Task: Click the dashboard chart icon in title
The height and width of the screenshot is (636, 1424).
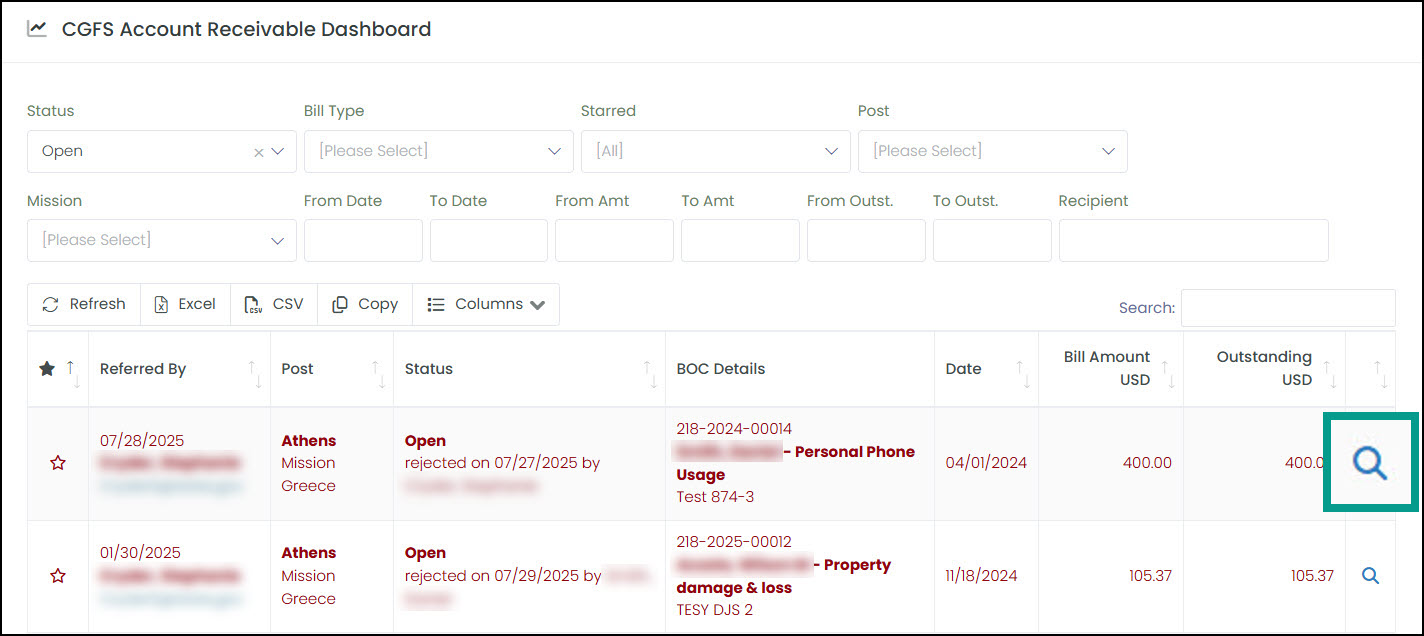Action: tap(37, 29)
